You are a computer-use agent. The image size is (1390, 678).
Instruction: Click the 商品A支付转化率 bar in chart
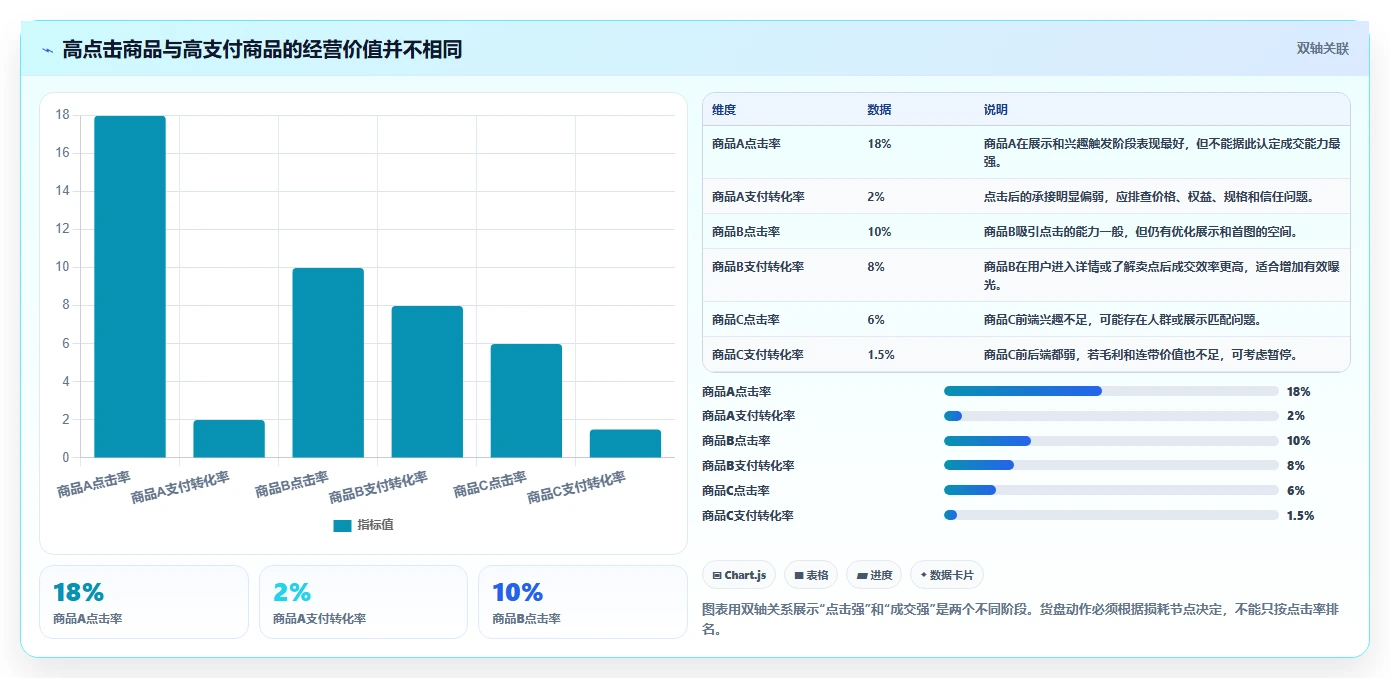point(229,439)
